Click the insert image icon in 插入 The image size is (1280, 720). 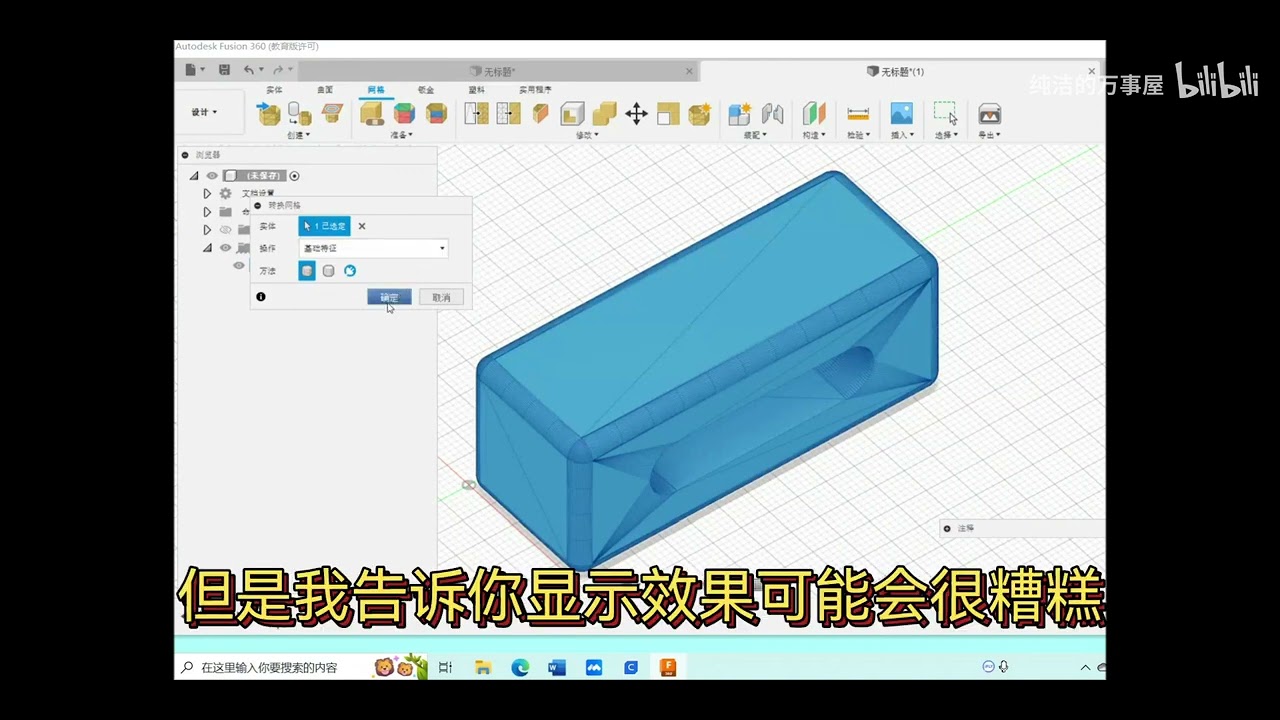(x=901, y=113)
